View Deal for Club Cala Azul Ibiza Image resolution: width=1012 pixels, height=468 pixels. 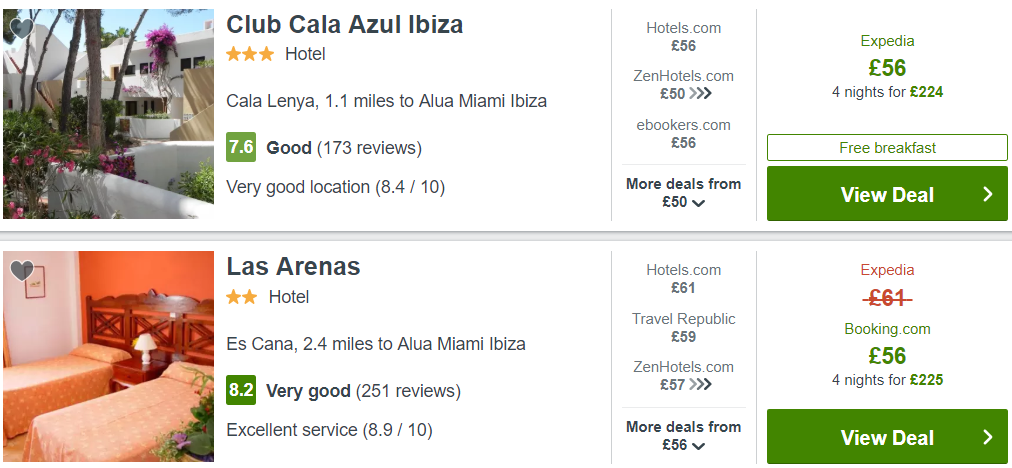[x=887, y=194]
